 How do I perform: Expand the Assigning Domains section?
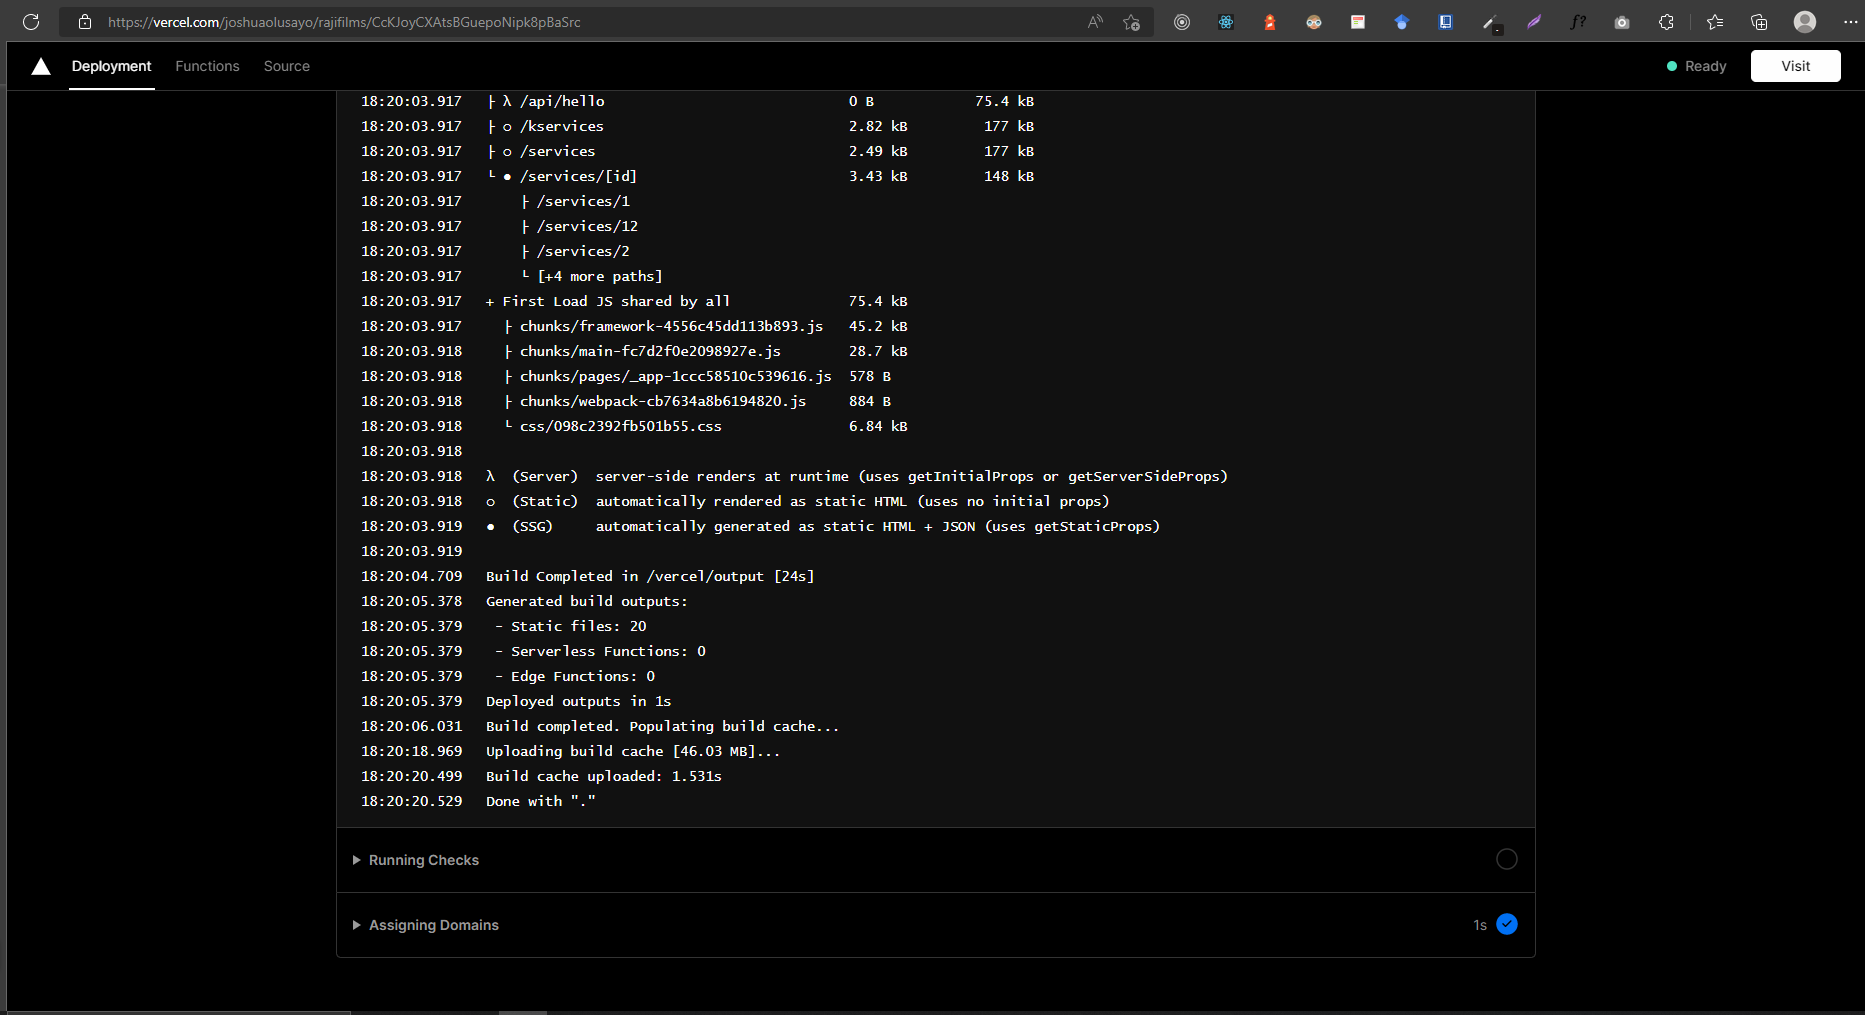coord(433,925)
